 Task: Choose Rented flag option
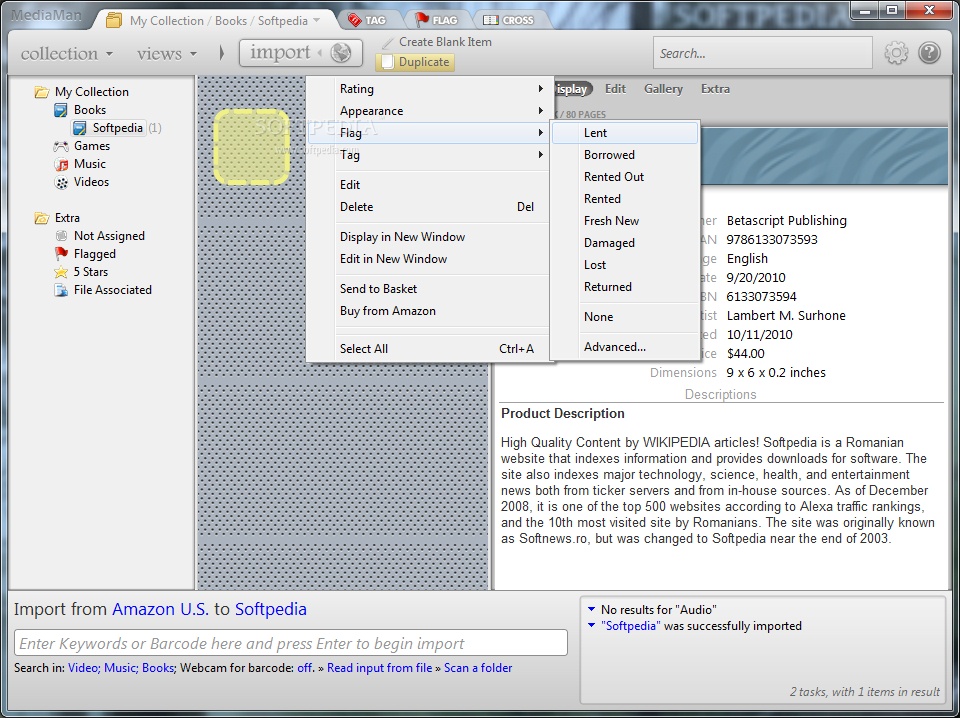[624, 199]
